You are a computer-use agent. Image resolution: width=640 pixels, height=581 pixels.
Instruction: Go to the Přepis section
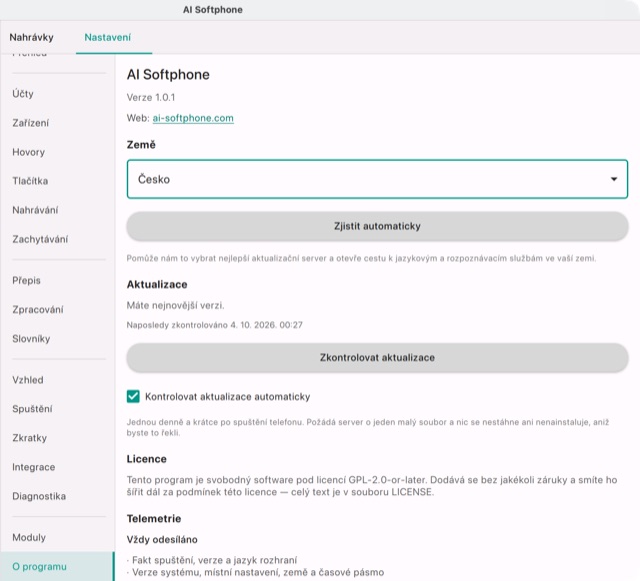click(26, 280)
